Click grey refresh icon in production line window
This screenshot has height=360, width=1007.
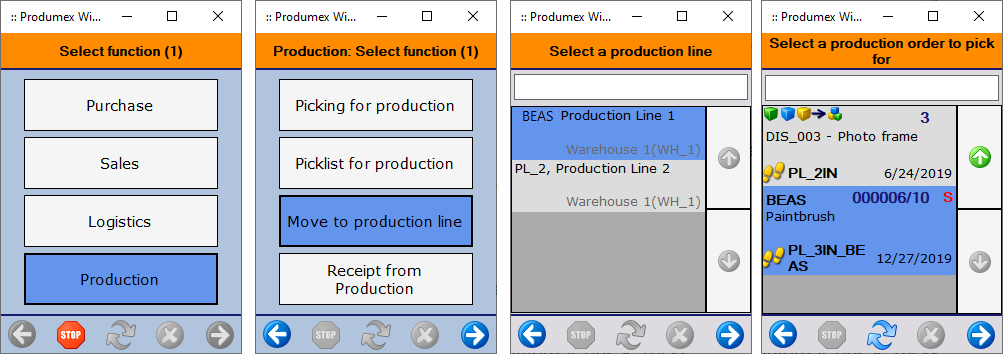coord(631,335)
